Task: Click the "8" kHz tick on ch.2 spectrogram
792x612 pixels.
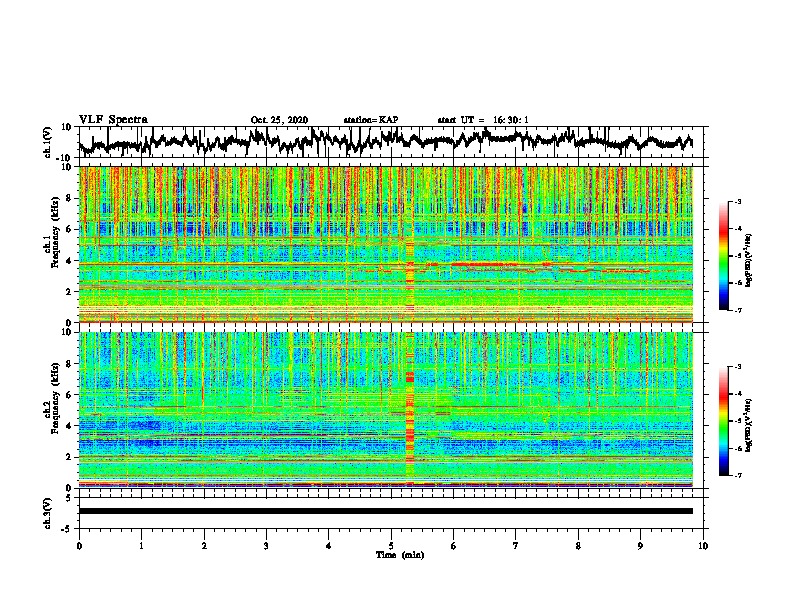Action: (69, 364)
